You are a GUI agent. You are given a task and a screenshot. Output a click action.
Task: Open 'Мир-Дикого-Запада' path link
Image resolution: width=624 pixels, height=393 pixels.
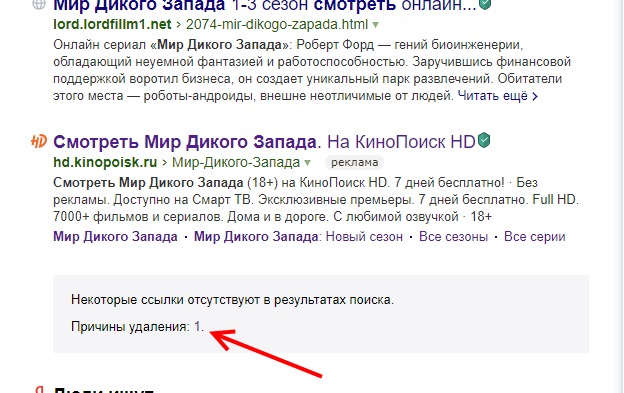click(x=236, y=162)
